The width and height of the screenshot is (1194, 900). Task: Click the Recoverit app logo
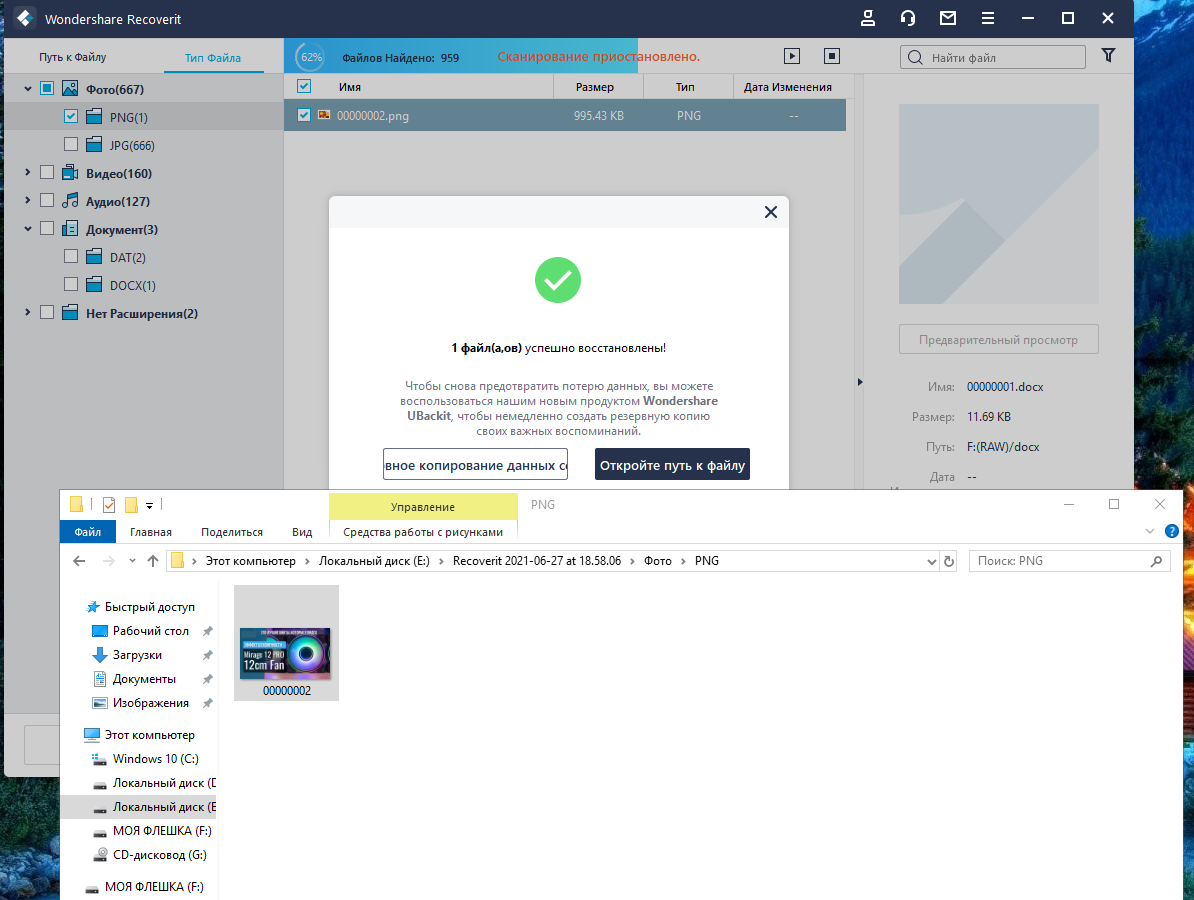pyautogui.click(x=24, y=18)
